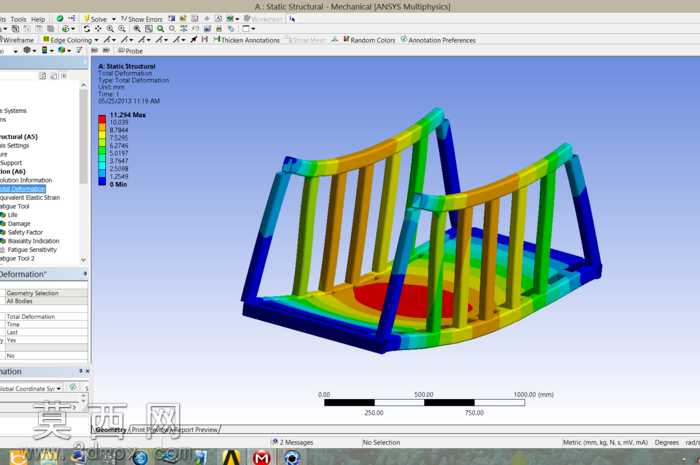Open Annotation Preferences

tap(438, 40)
